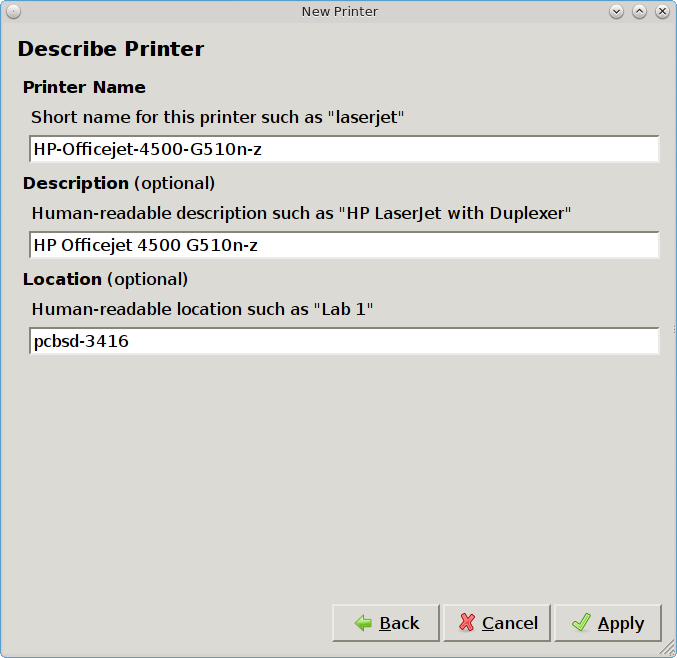Click the hint text mentioning "Lab 1"
The height and width of the screenshot is (658, 677).
202,309
